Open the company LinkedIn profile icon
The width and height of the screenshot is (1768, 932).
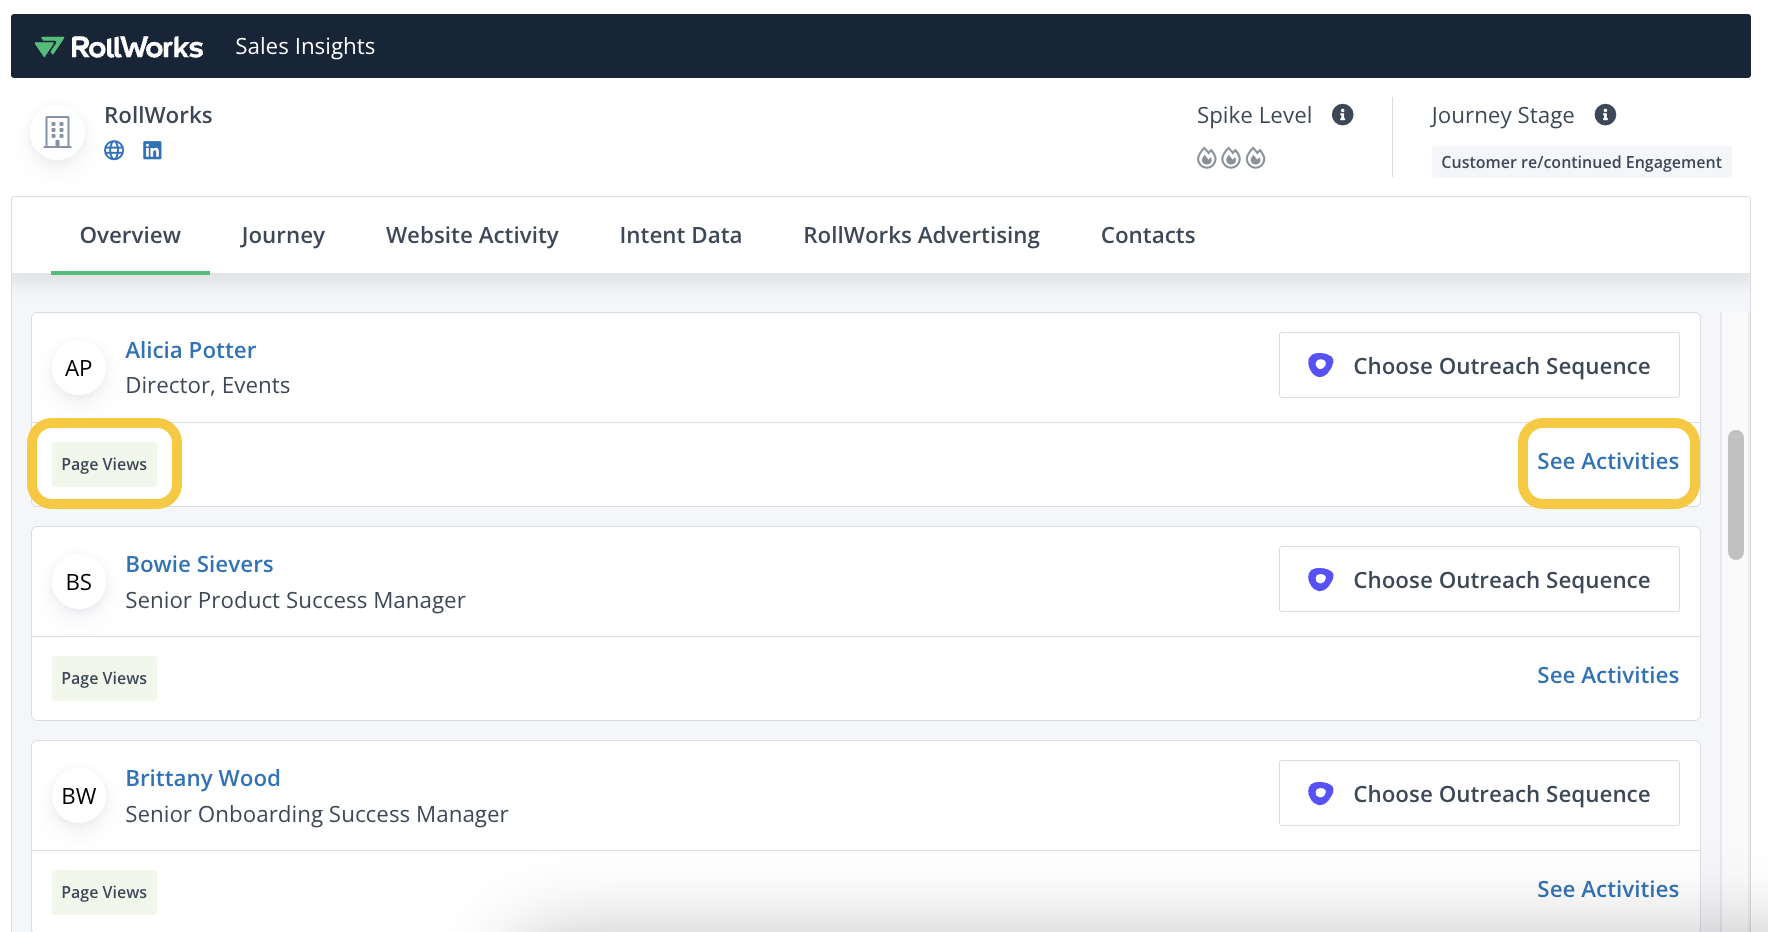152,150
